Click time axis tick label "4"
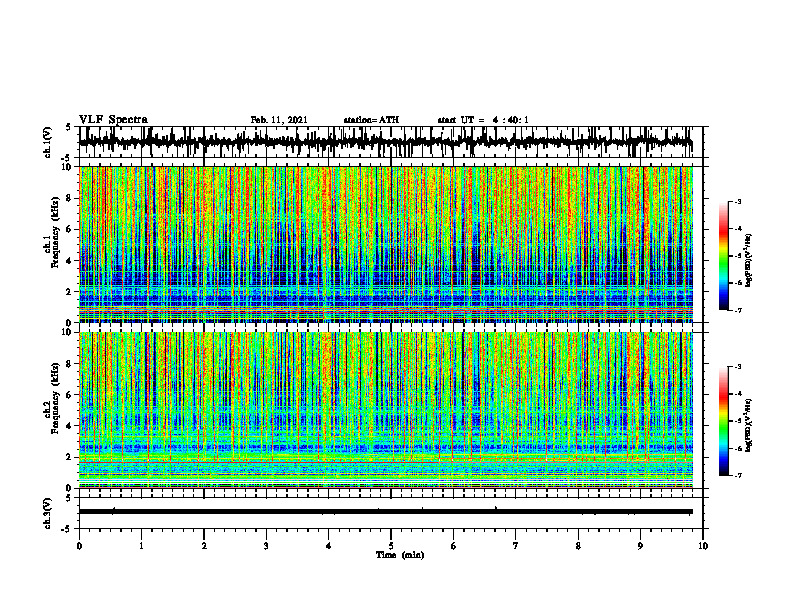This screenshot has width=792, height=612. click(329, 546)
